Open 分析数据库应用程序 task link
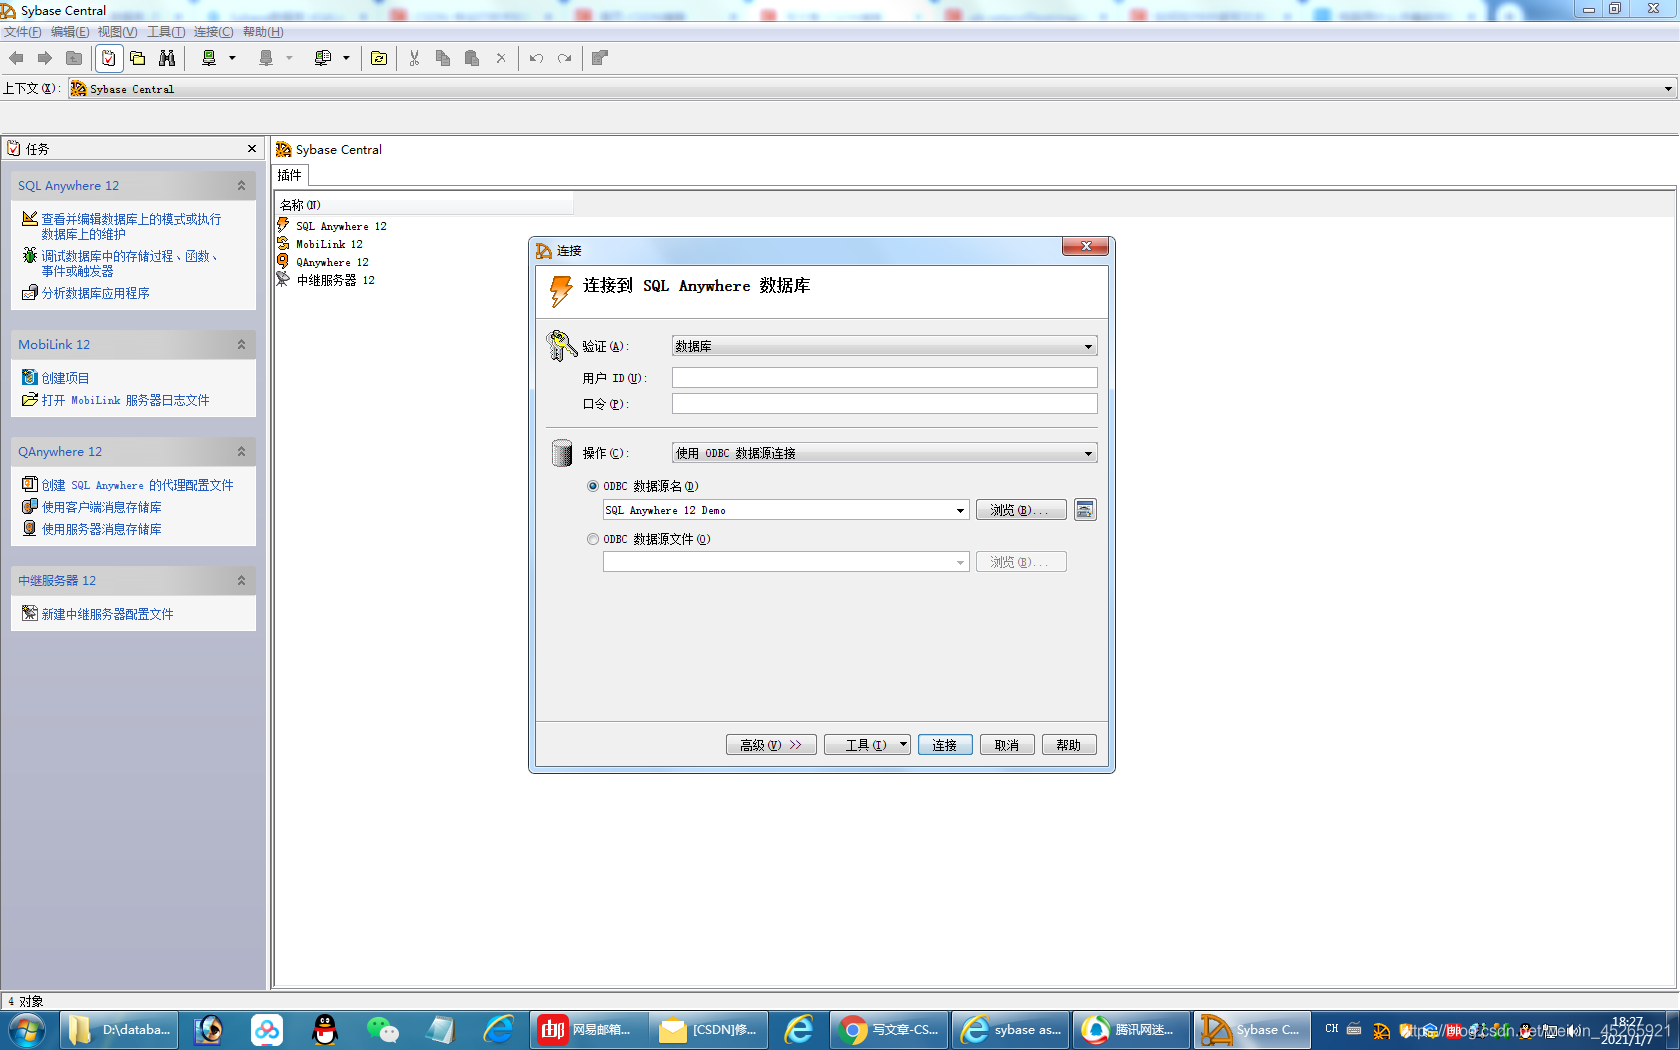Screen dimensions: 1680x1050 pyautogui.click(x=95, y=293)
